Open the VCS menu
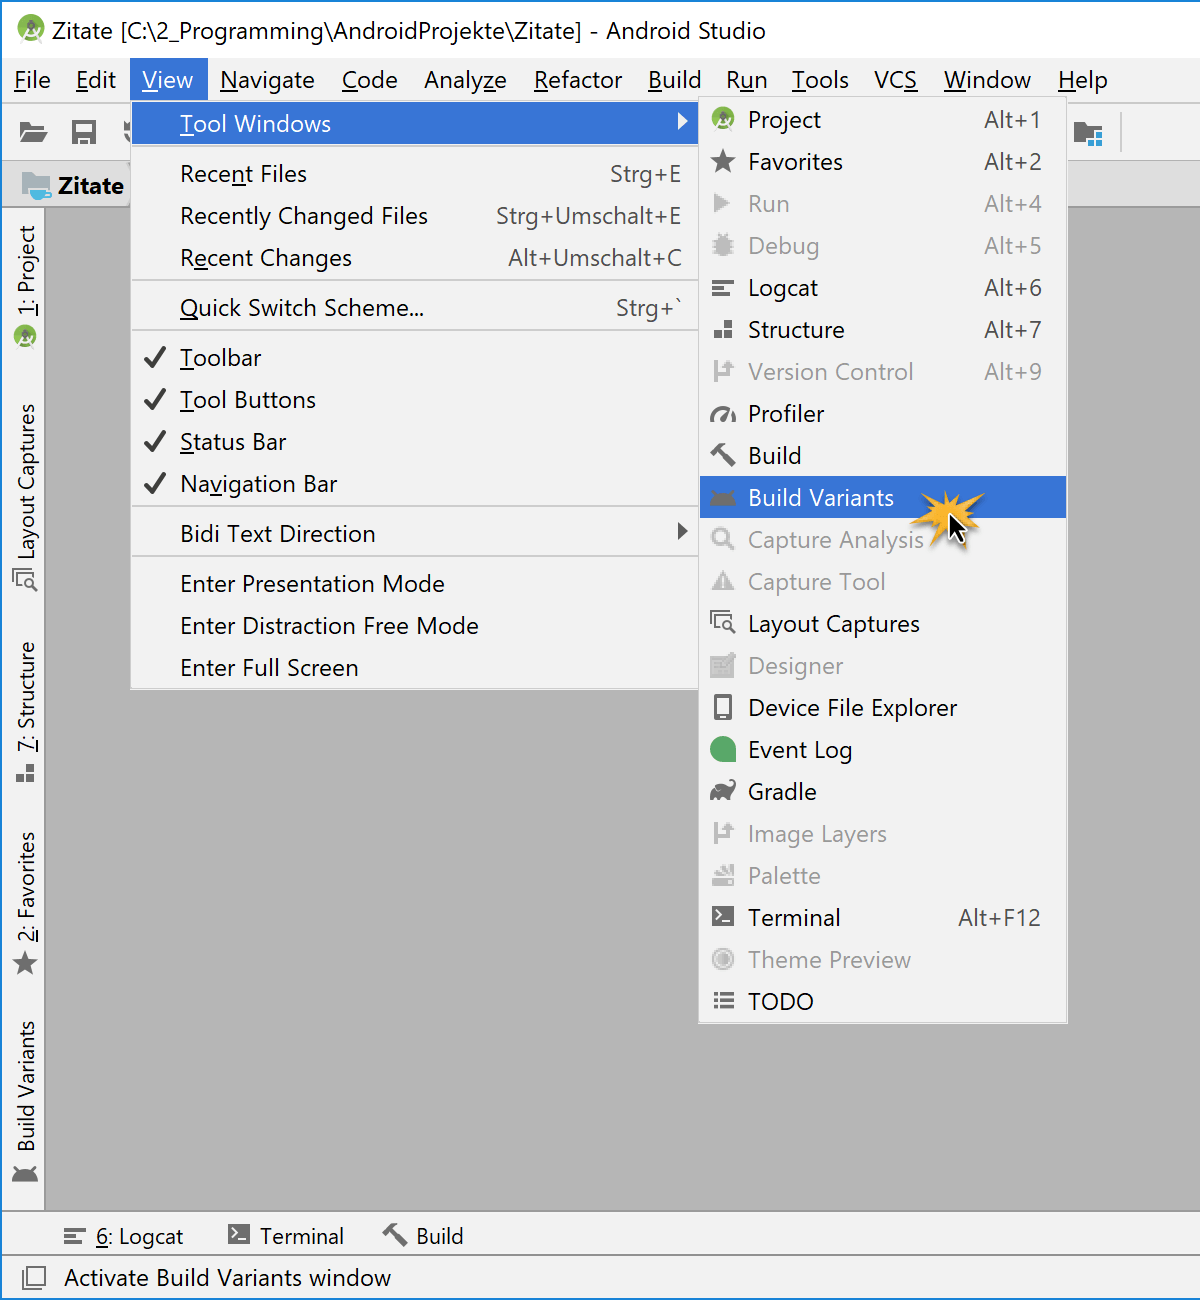Viewport: 1200px width, 1300px height. (895, 80)
